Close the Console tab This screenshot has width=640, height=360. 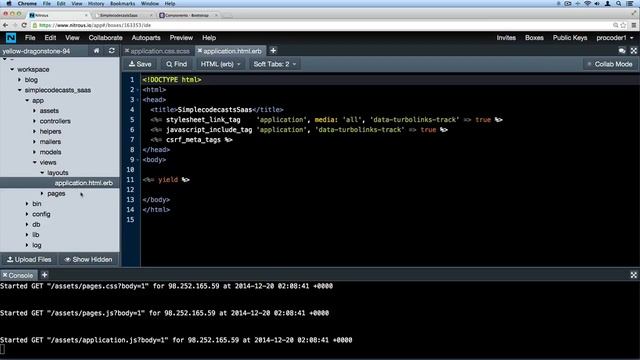[5, 276]
